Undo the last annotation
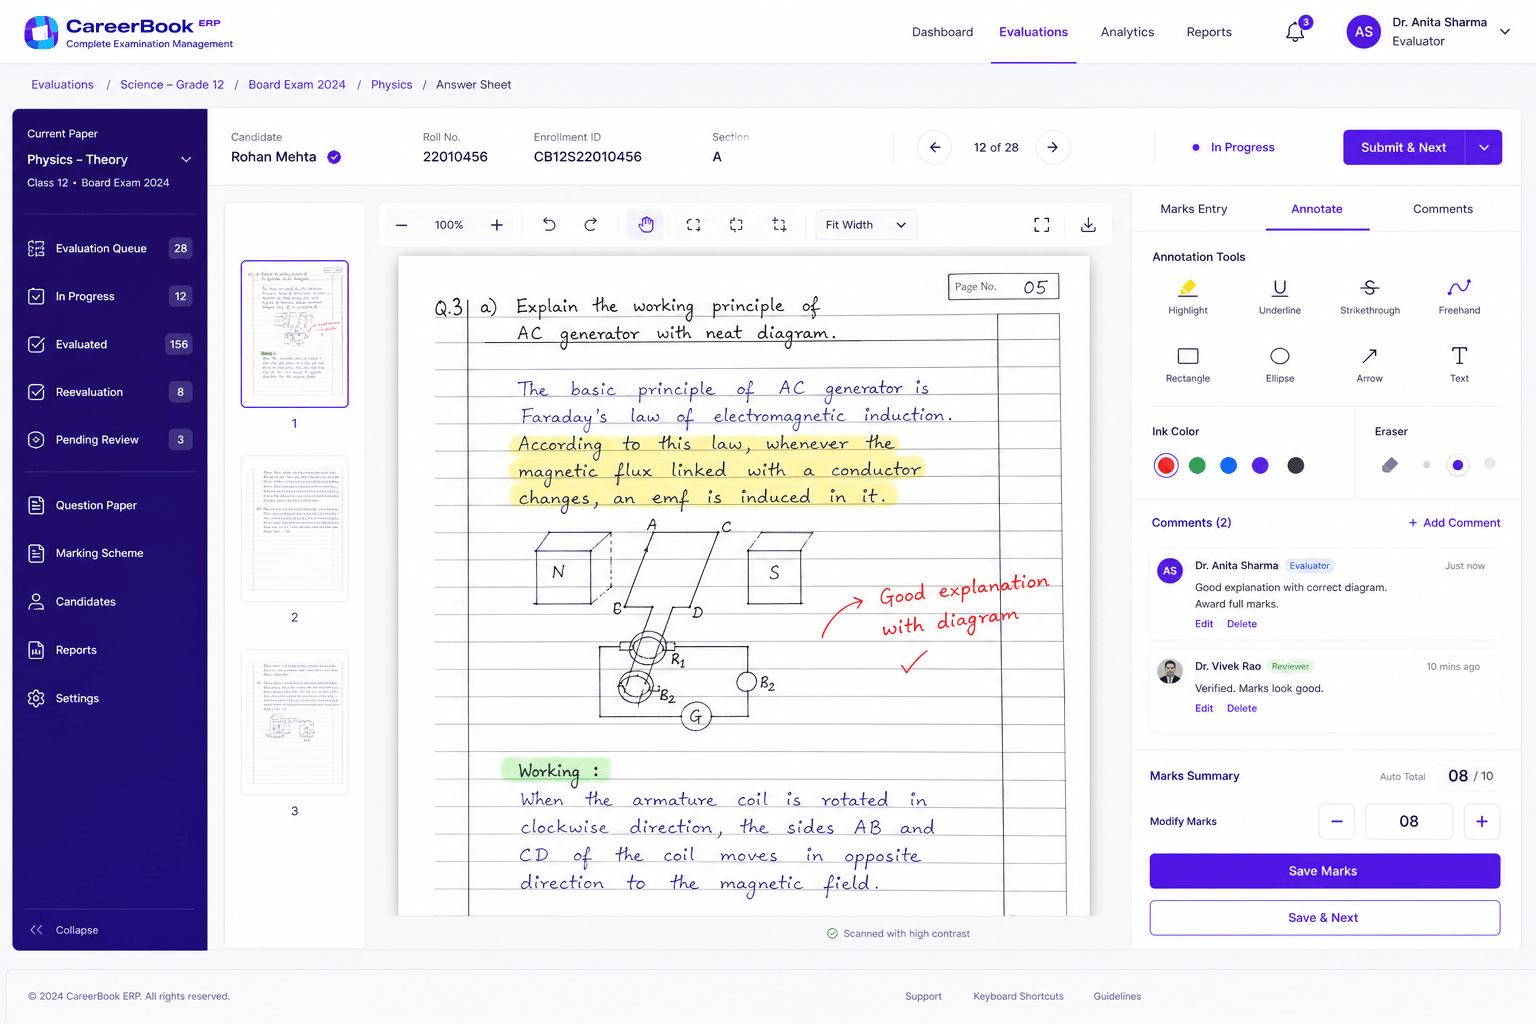The width and height of the screenshot is (1536, 1024). (549, 225)
